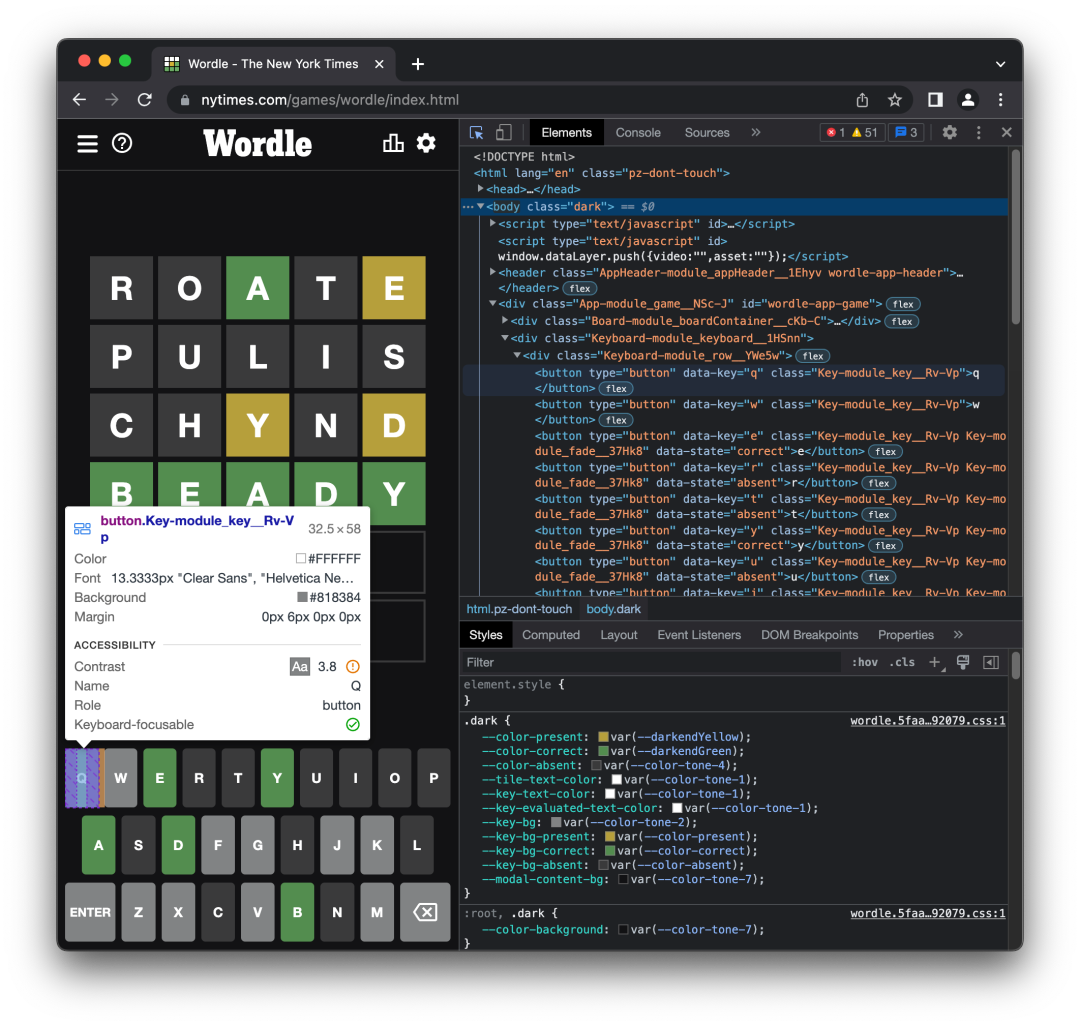1080x1026 pixels.
Task: Bookmark this page with the star icon
Action: (x=895, y=100)
